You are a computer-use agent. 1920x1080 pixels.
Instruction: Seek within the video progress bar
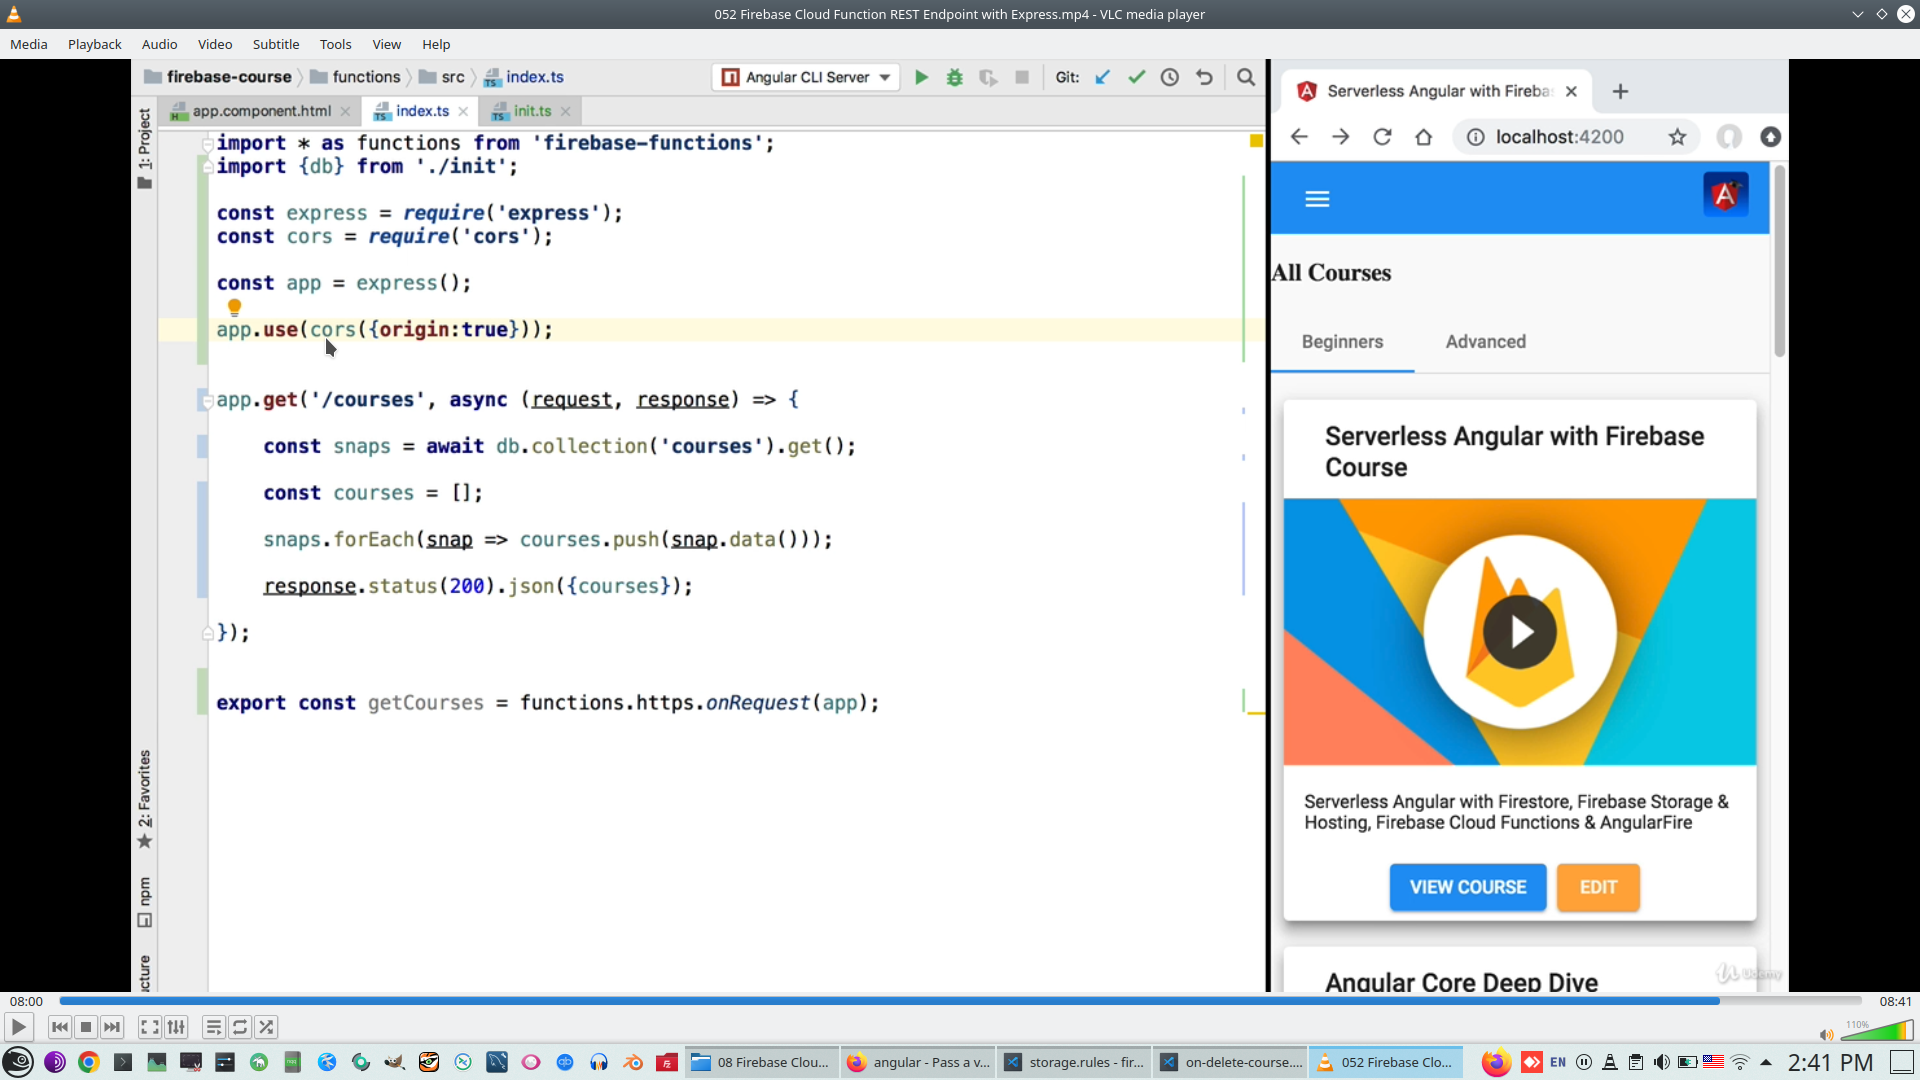(x=960, y=1001)
